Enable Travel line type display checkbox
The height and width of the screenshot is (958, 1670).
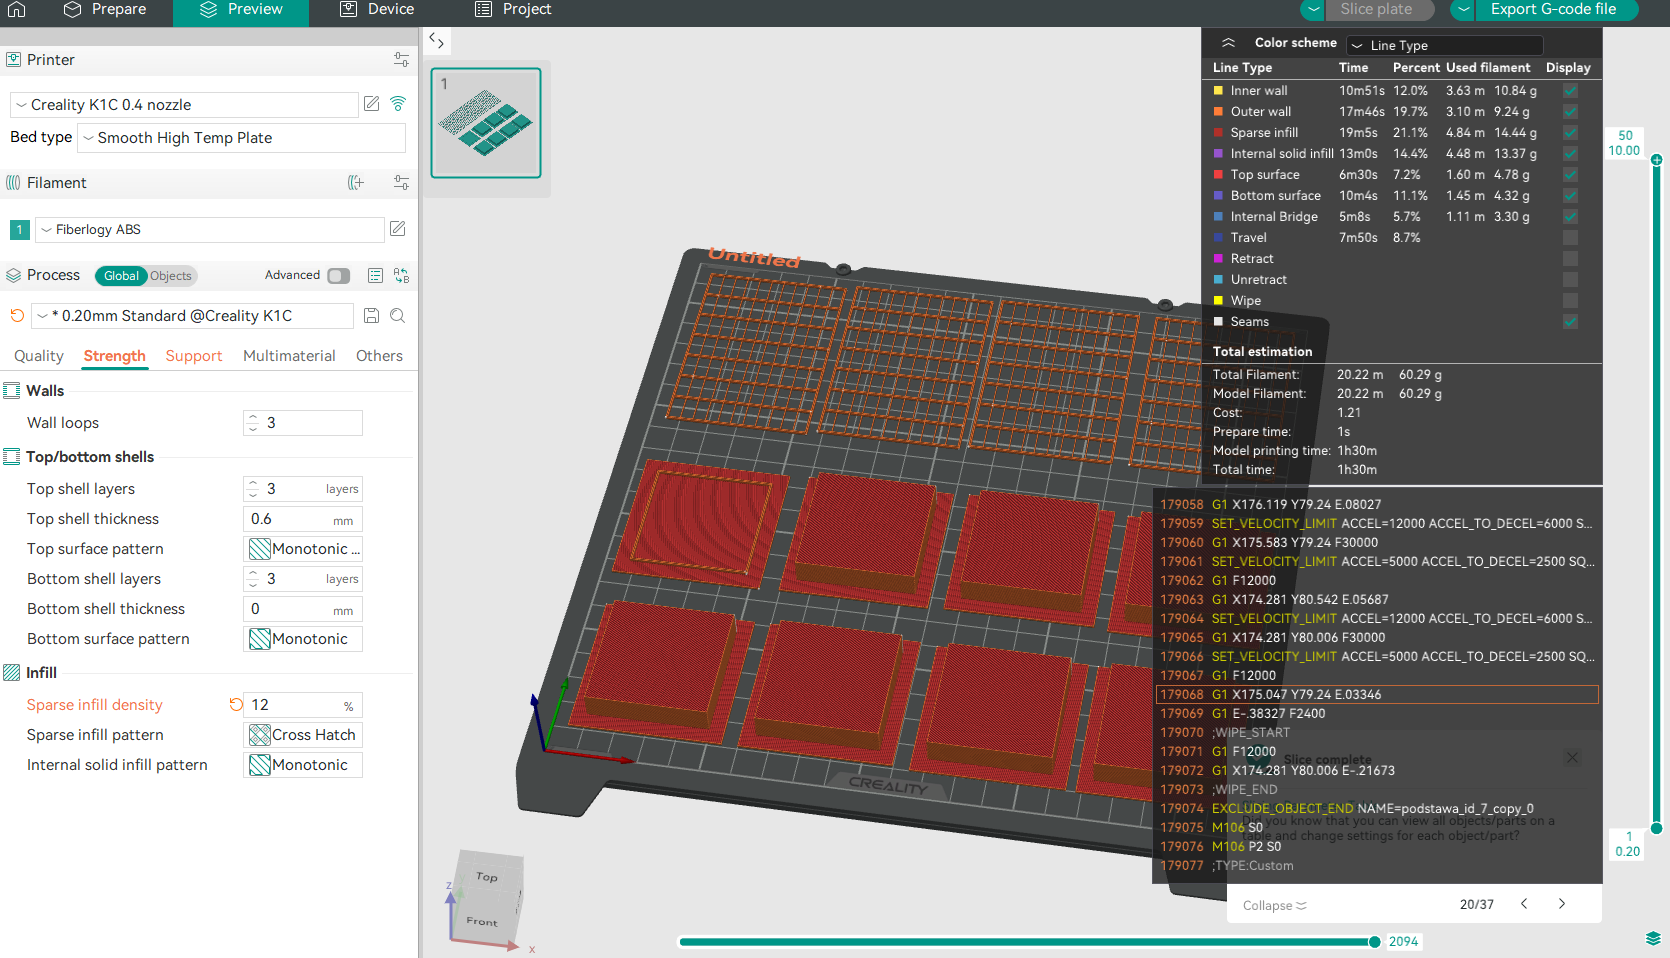1570,238
